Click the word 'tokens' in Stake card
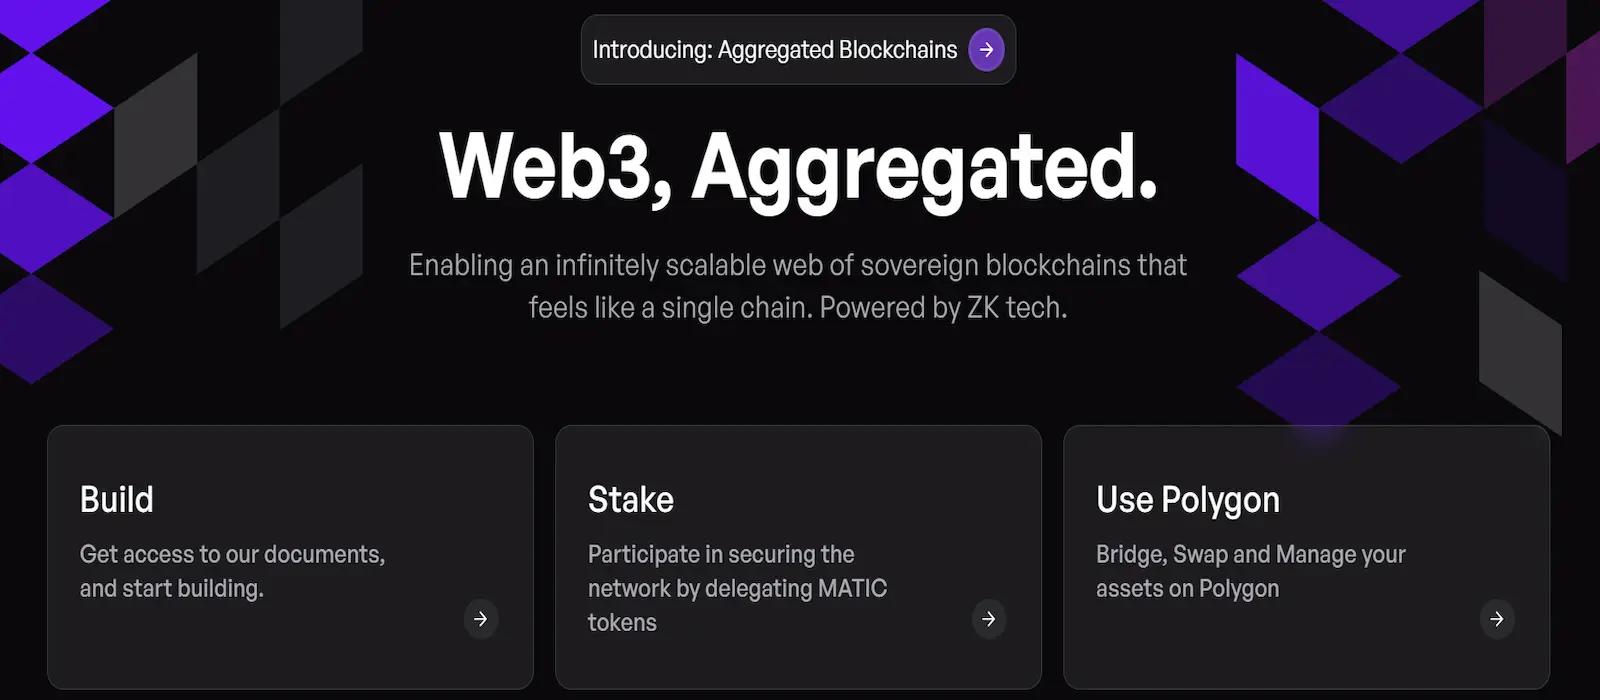This screenshot has width=1600, height=700. 622,622
